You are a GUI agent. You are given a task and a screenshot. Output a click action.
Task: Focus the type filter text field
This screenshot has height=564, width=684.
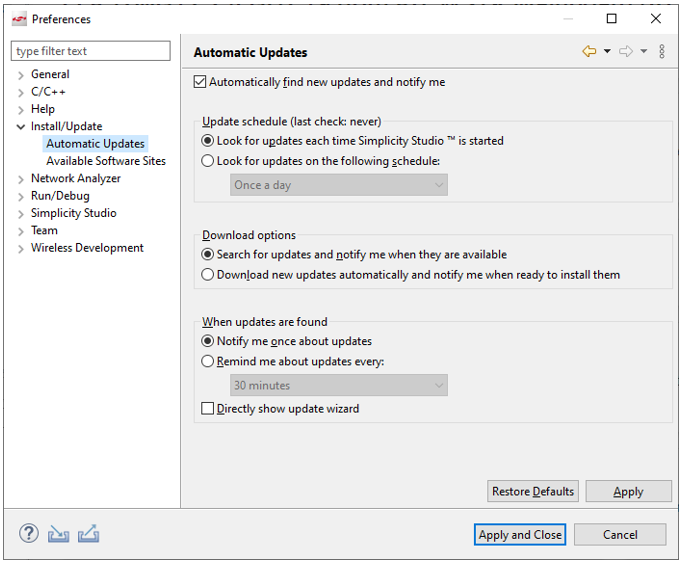(91, 51)
